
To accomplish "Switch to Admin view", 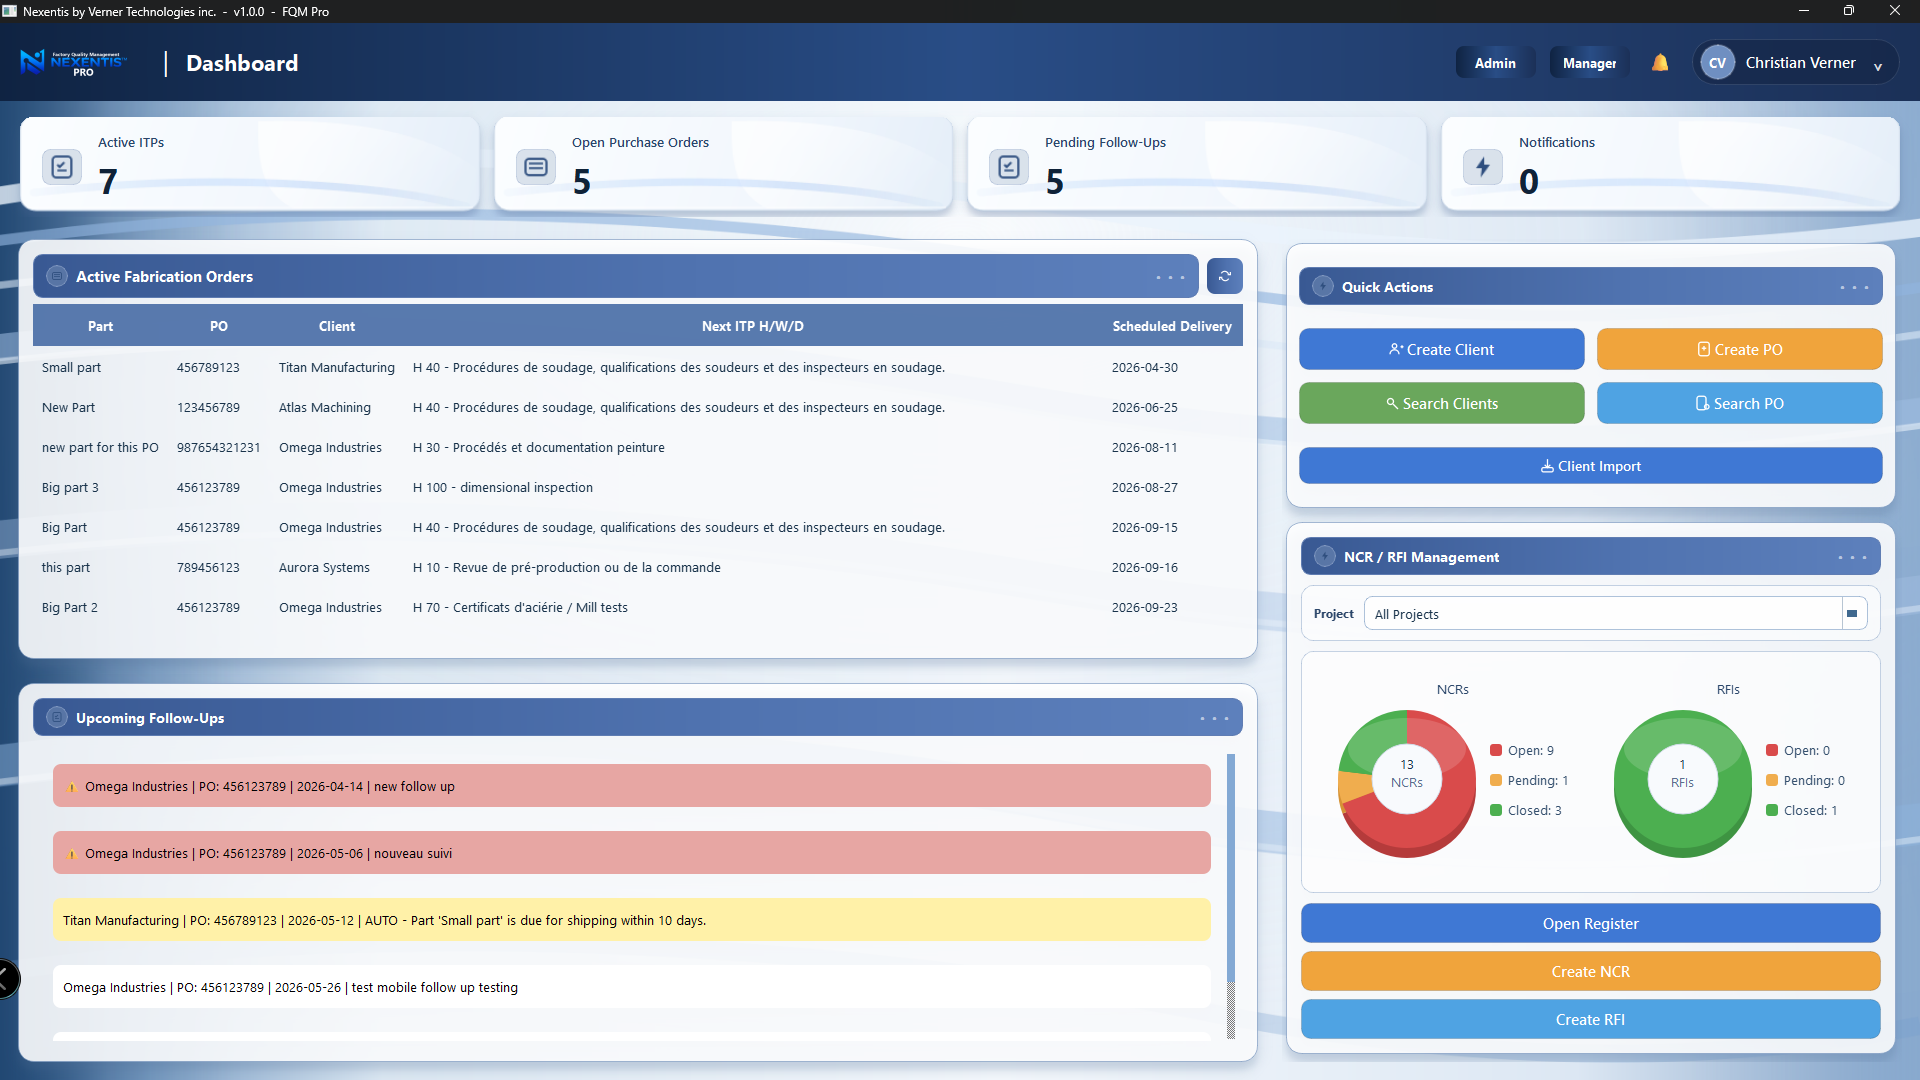I will (1495, 63).
